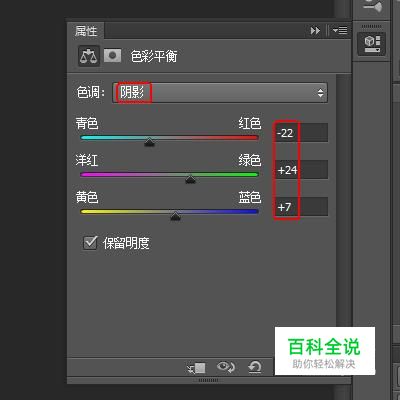
Task: Click the brush presets icon at top right
Action: [x=372, y=7]
